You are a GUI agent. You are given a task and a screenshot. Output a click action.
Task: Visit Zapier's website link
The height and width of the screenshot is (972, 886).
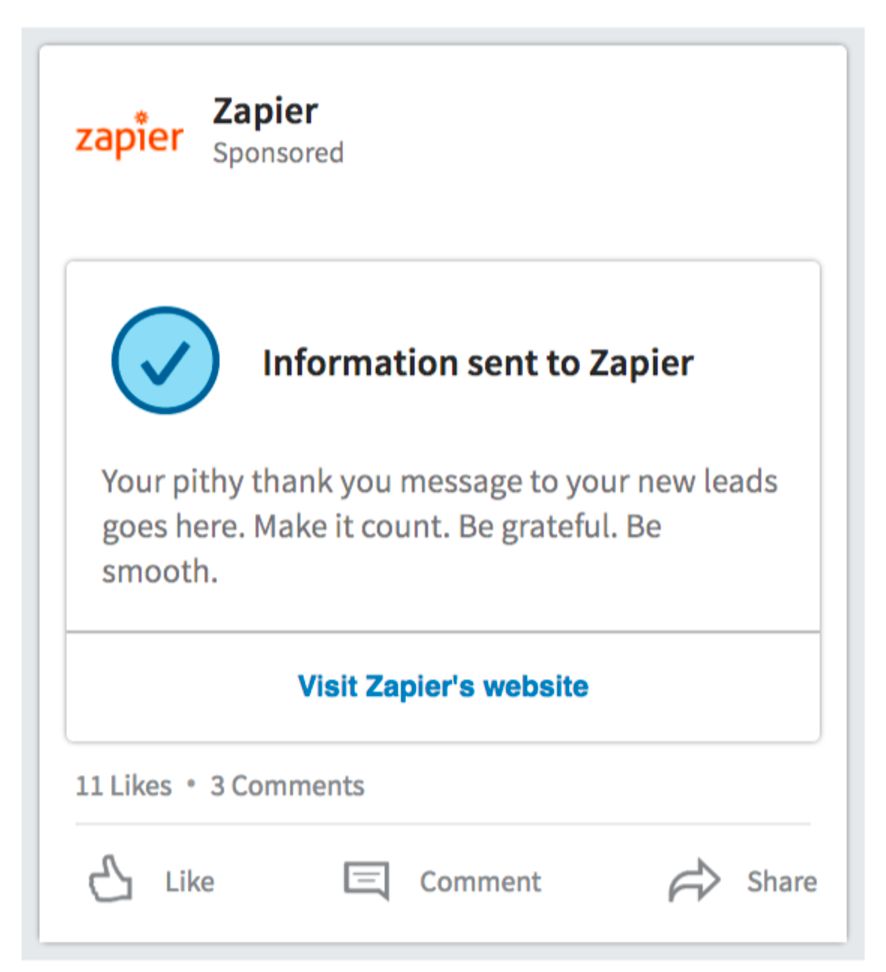point(443,687)
